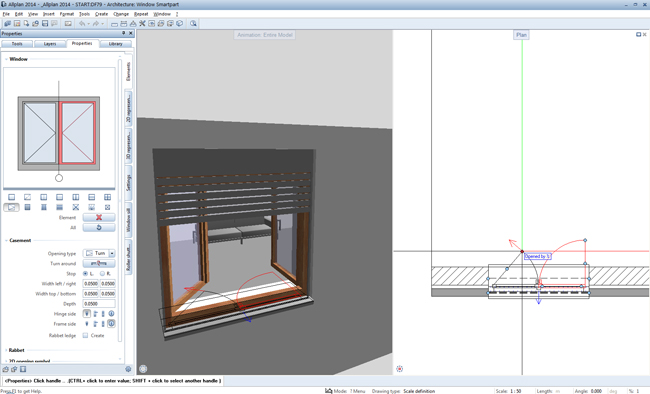Select the R stop radio button
The image size is (650, 394).
tap(102, 274)
